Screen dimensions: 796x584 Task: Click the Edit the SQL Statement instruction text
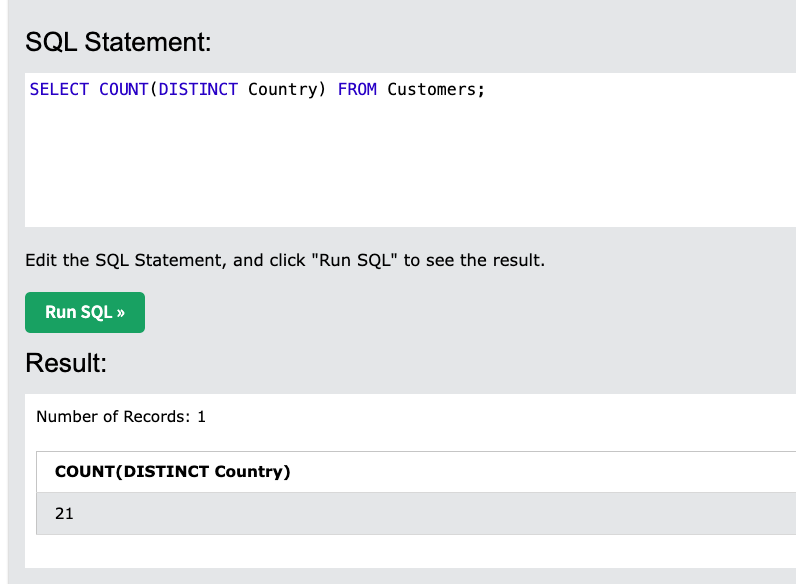pos(285,261)
